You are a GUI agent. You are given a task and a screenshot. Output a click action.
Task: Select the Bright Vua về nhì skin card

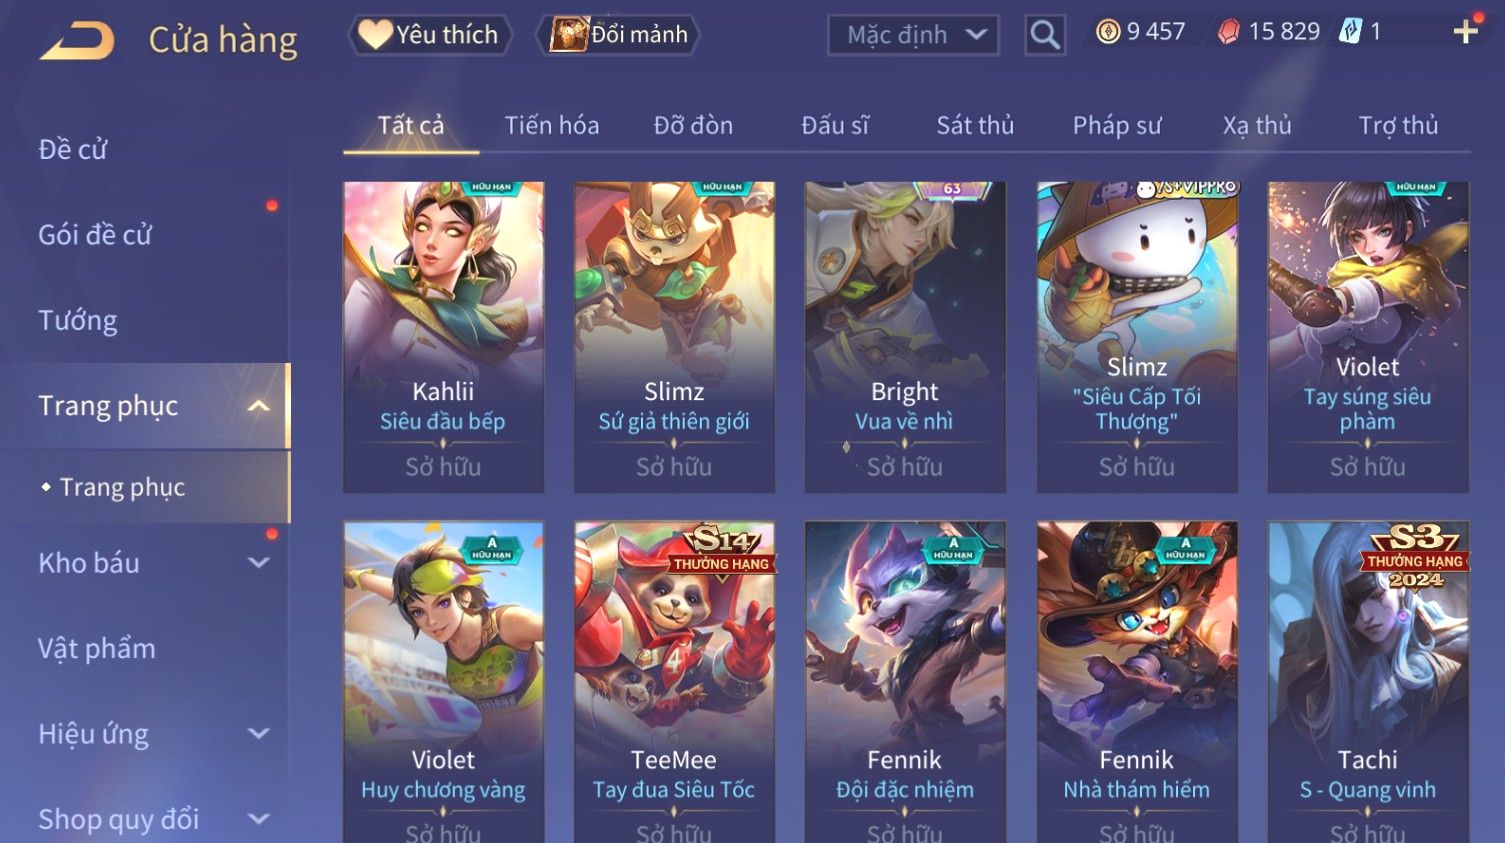pos(905,337)
